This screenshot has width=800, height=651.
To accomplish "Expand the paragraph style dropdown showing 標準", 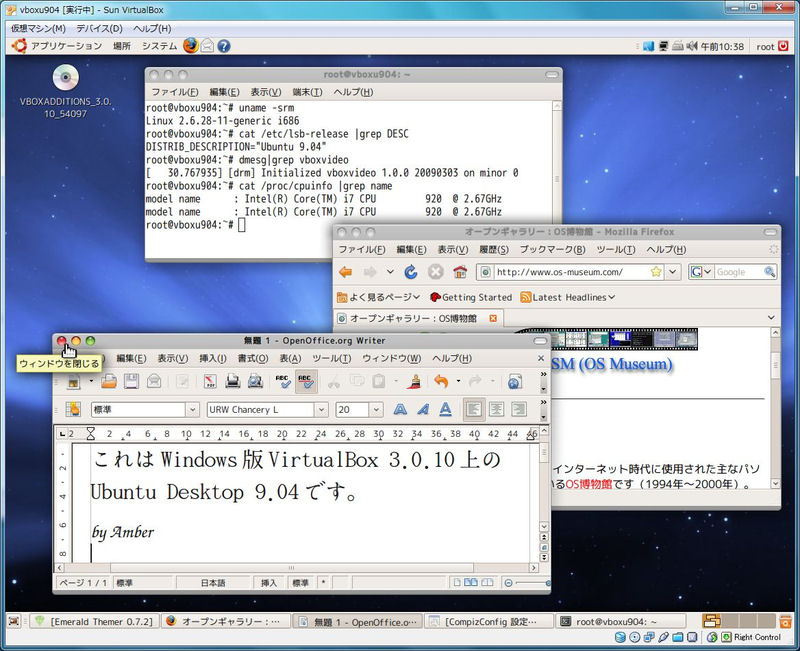I will 192,410.
